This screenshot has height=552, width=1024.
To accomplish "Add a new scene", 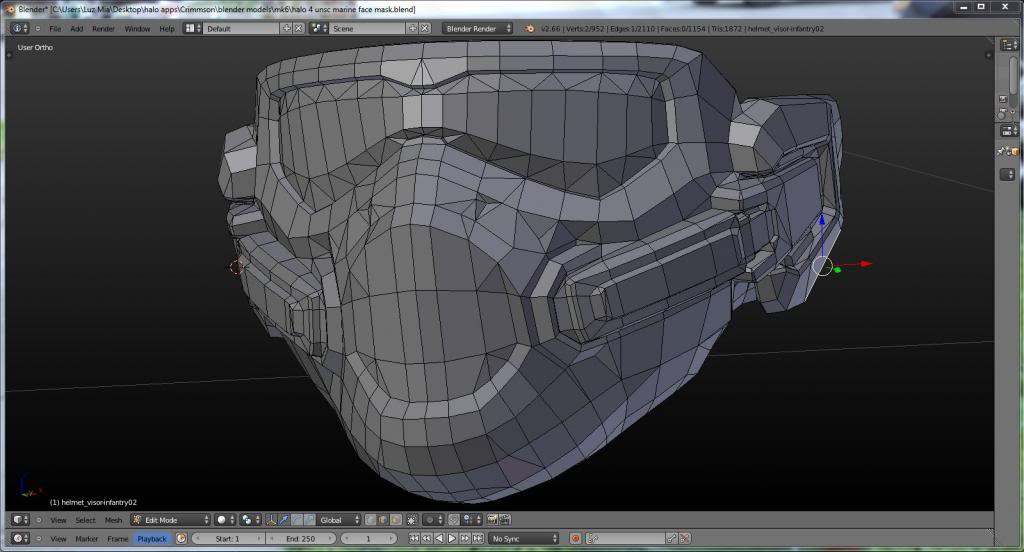I will point(413,28).
